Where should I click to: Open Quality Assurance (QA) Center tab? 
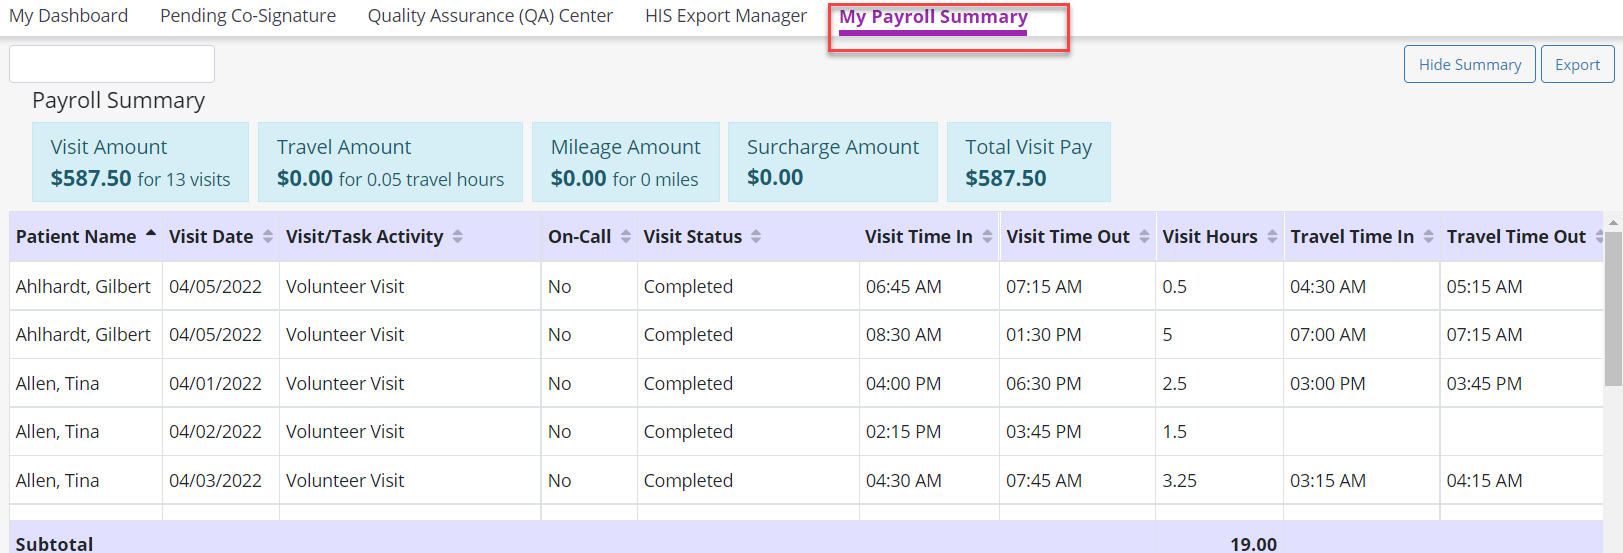490,16
